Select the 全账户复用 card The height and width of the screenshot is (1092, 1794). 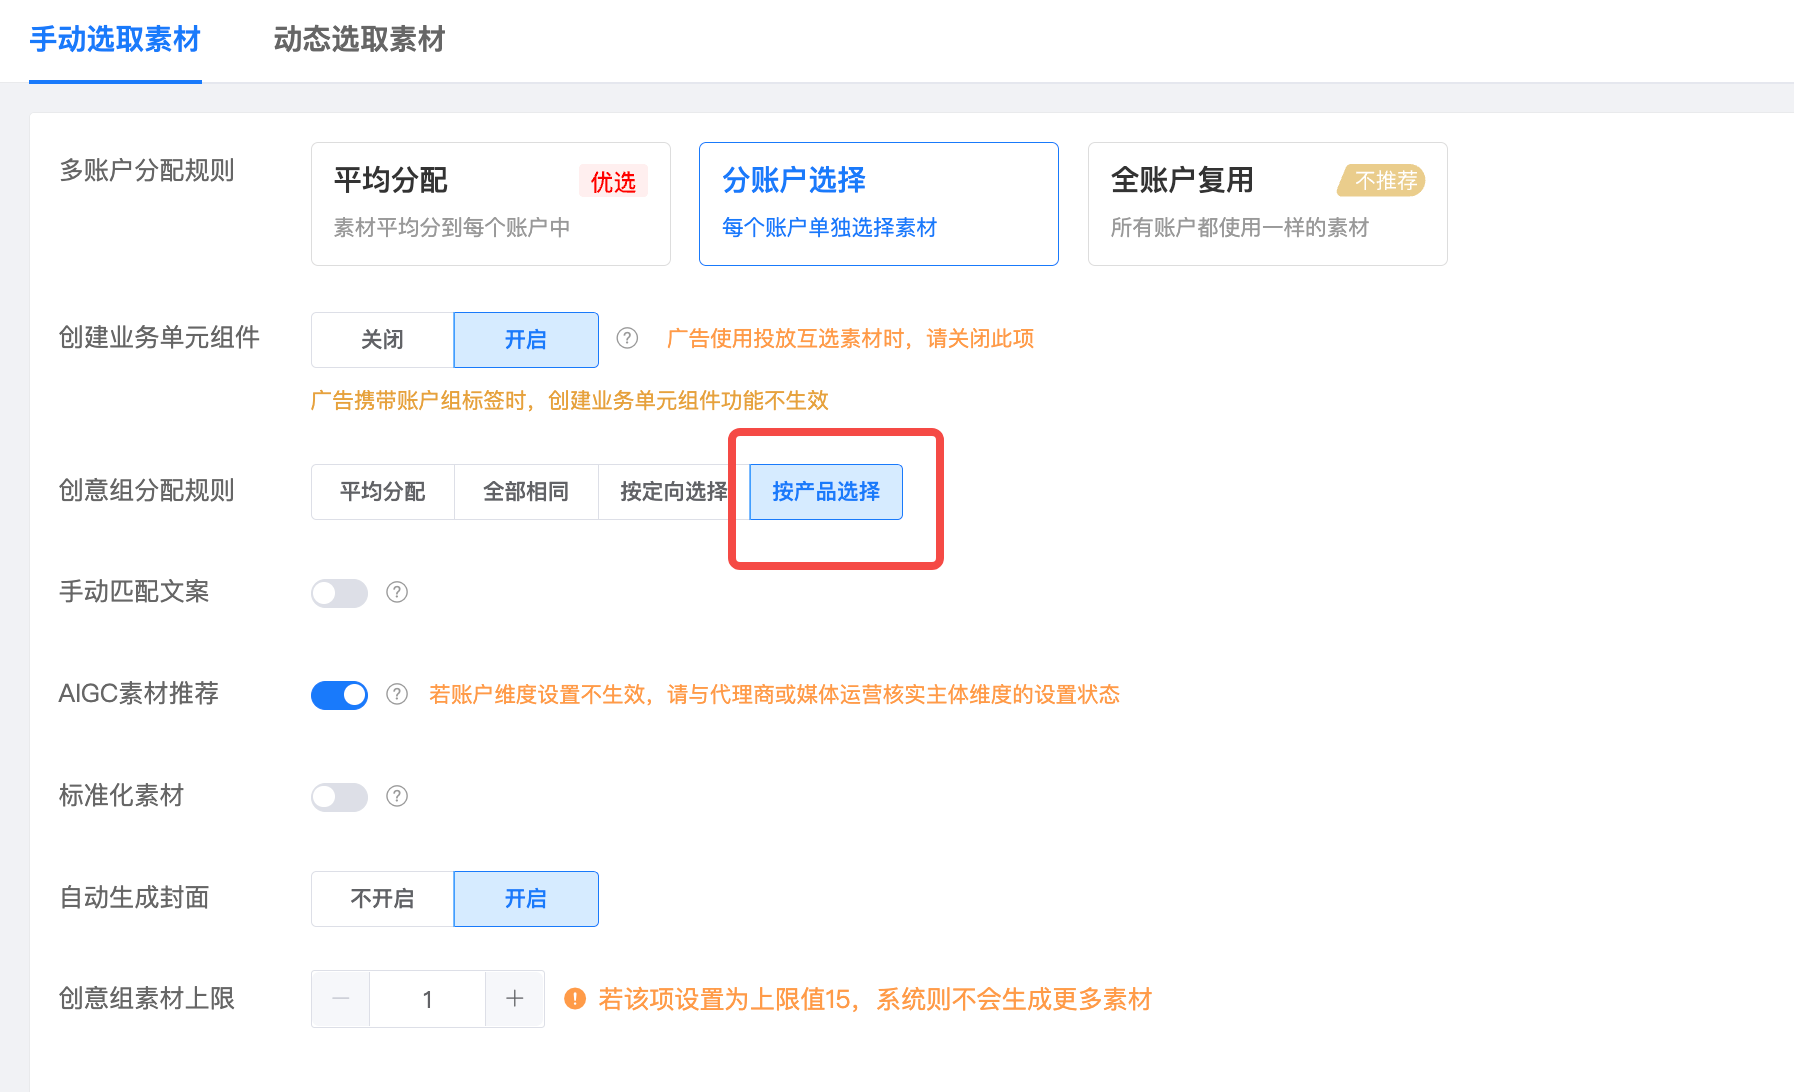[1267, 204]
